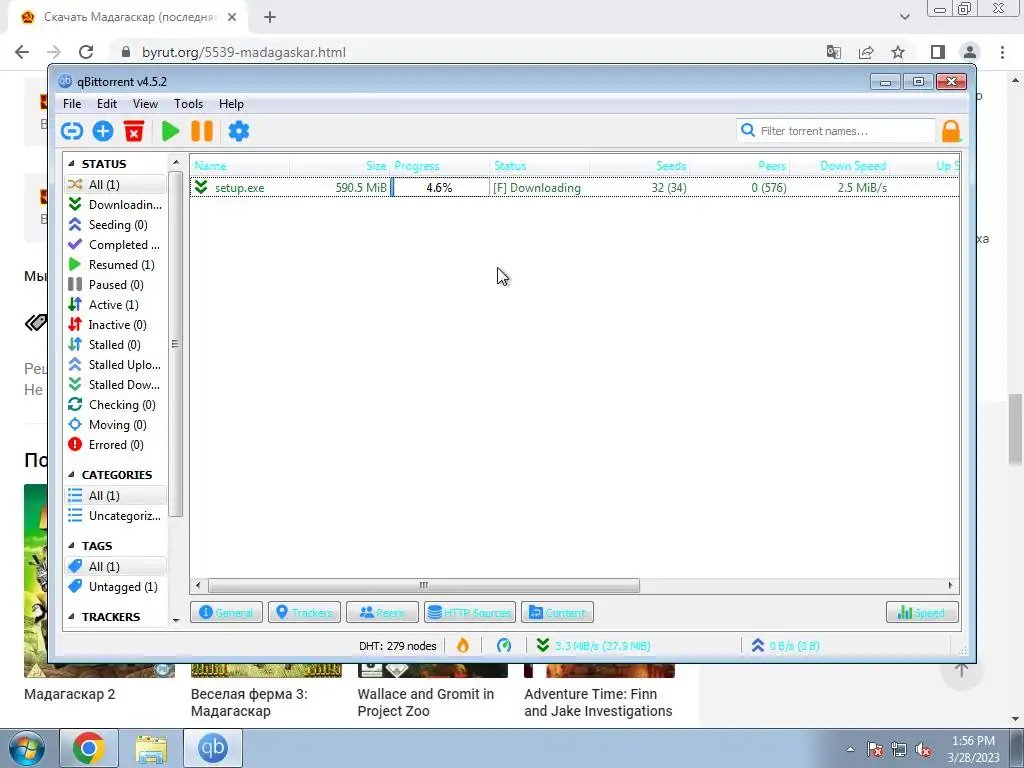Click the torrent list horizontal scrollbar

pos(423,586)
